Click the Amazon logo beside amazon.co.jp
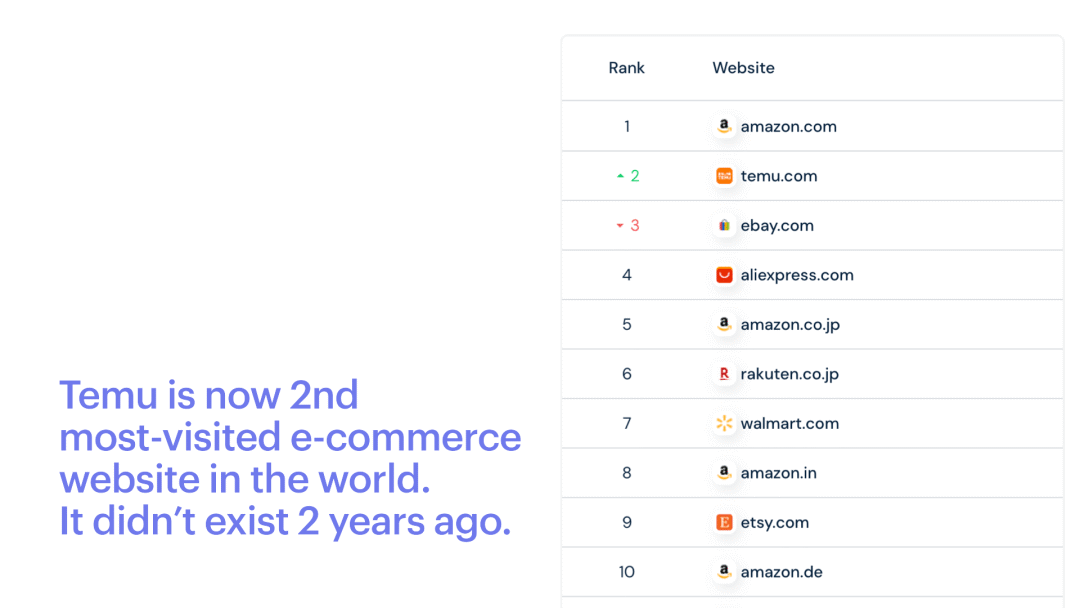Image resolution: width=1080 pixels, height=608 pixels. pyautogui.click(x=724, y=324)
